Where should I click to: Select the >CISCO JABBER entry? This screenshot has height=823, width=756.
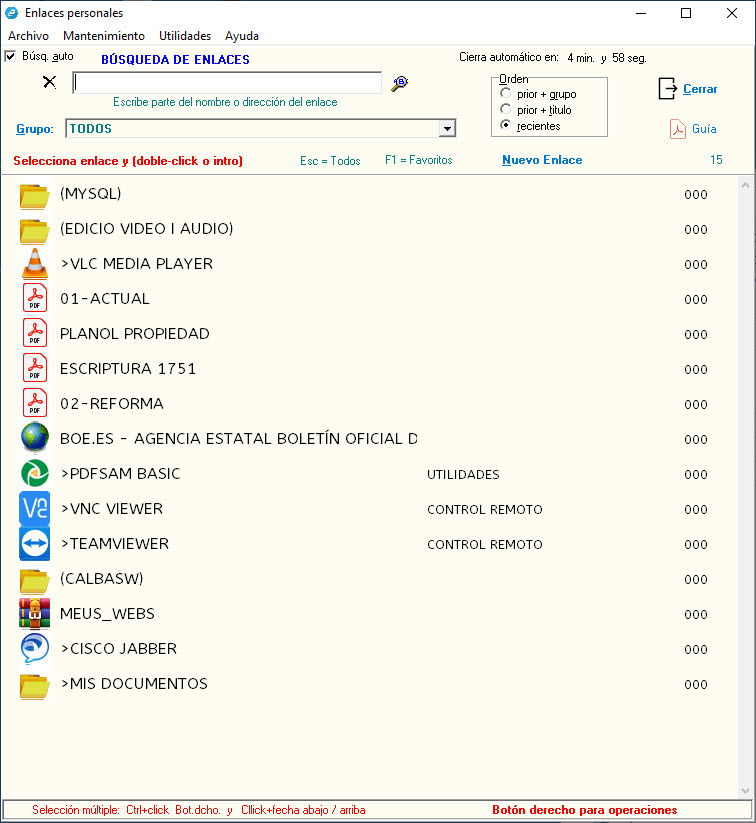pyautogui.click(x=118, y=649)
